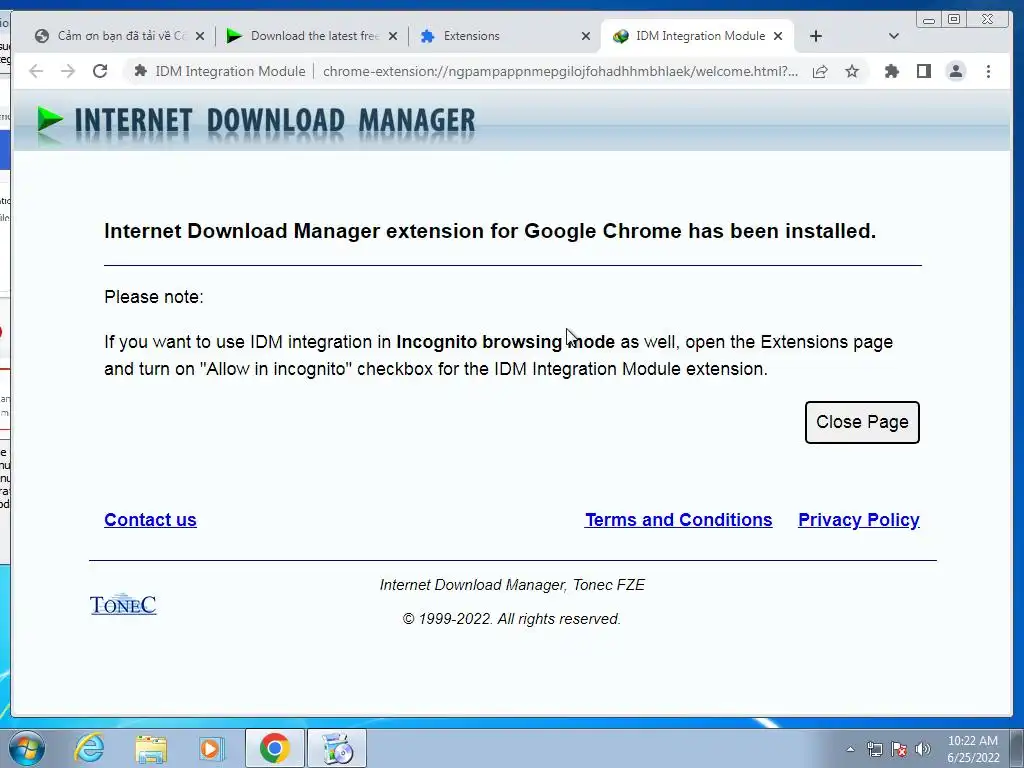
Task: Open the Contact us link
Action: (x=150, y=520)
